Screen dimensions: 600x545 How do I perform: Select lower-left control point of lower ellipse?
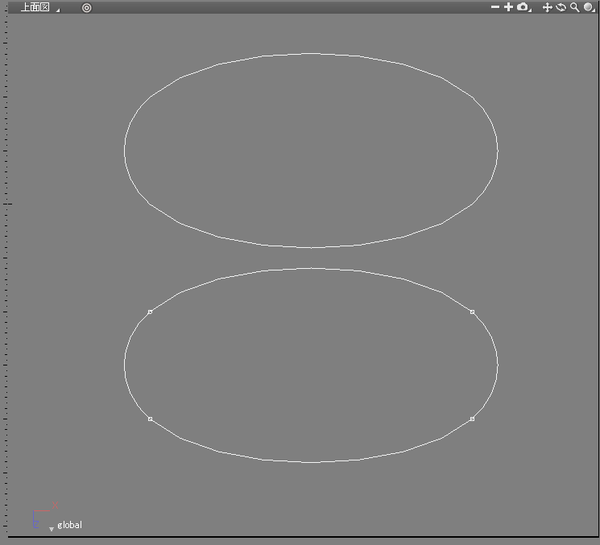(x=150, y=419)
